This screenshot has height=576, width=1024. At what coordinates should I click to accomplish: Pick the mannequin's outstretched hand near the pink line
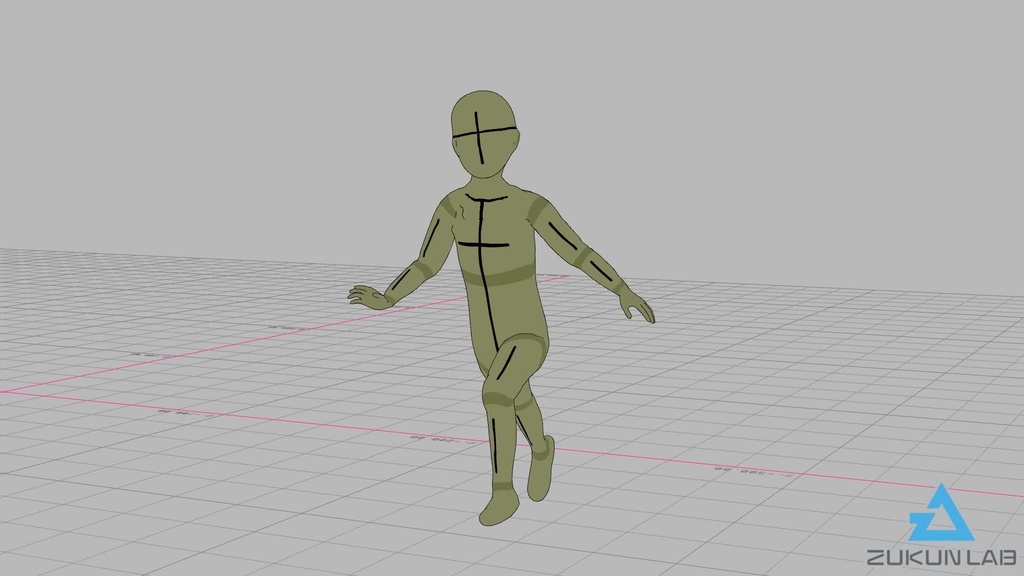(x=370, y=297)
